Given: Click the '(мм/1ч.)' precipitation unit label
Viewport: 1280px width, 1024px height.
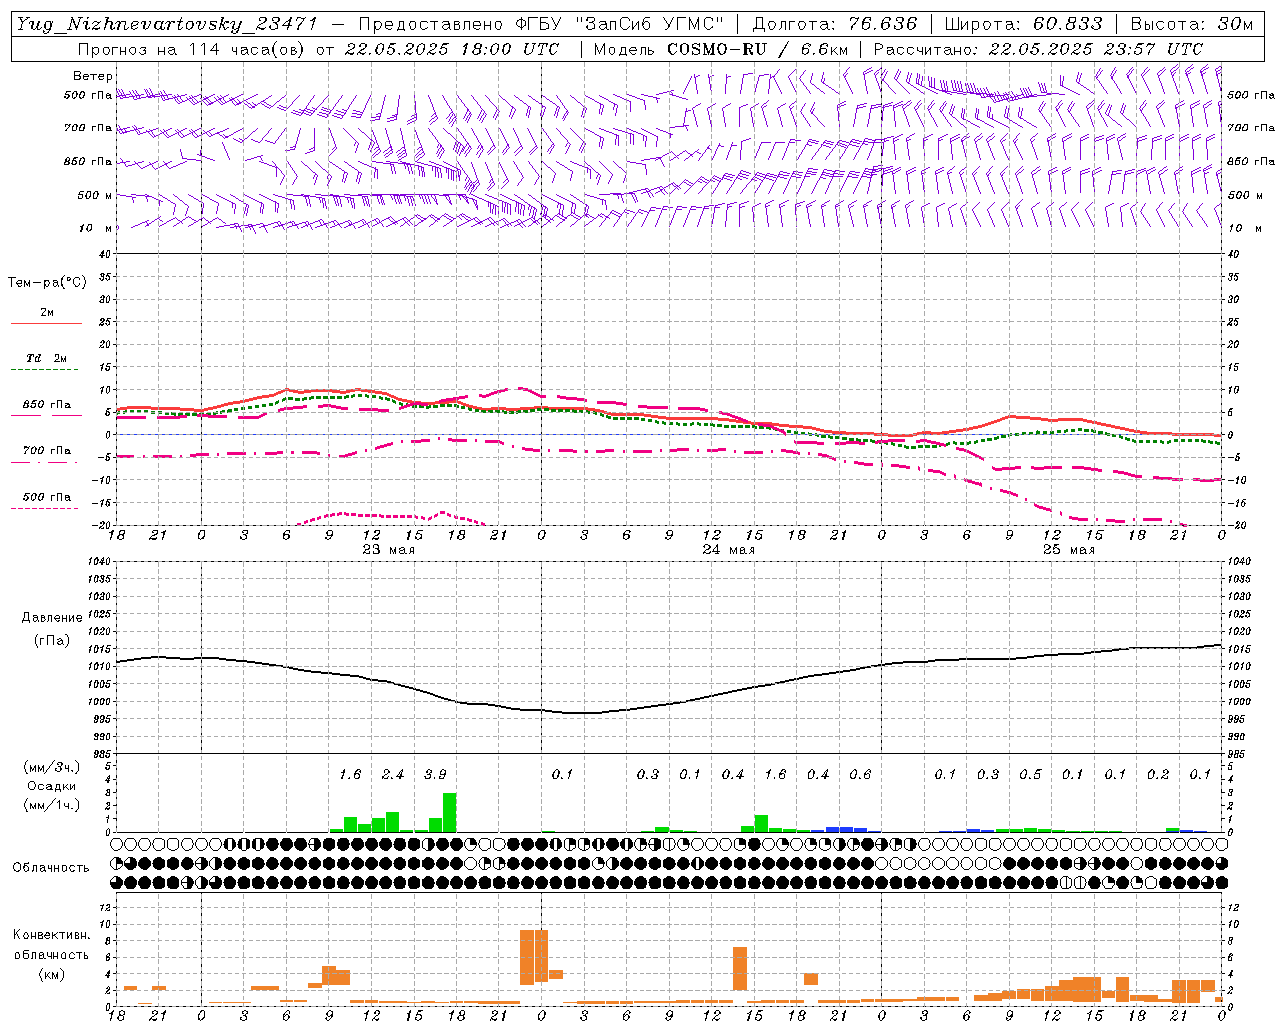Looking at the screenshot, I should 51,805.
